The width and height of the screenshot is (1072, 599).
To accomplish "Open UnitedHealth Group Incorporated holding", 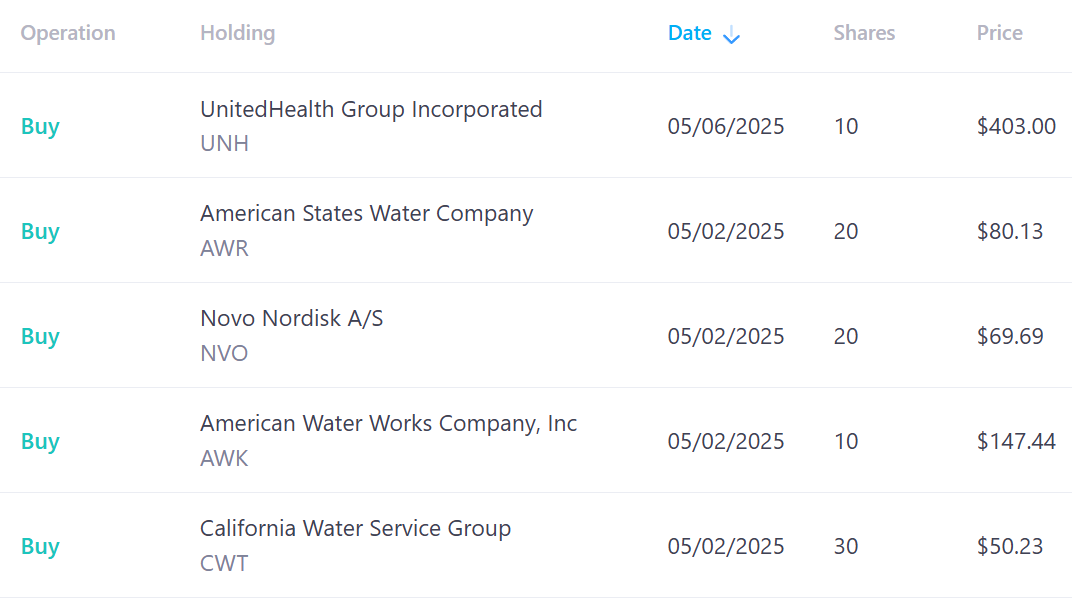I will [x=371, y=109].
